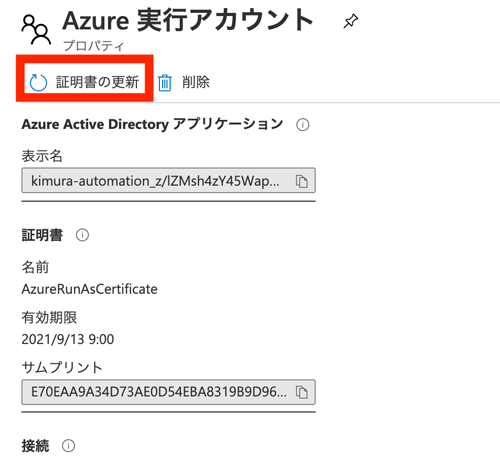Click the 証明書の更新 refresh icon
Viewport: 500px width, 463px height.
(x=38, y=83)
